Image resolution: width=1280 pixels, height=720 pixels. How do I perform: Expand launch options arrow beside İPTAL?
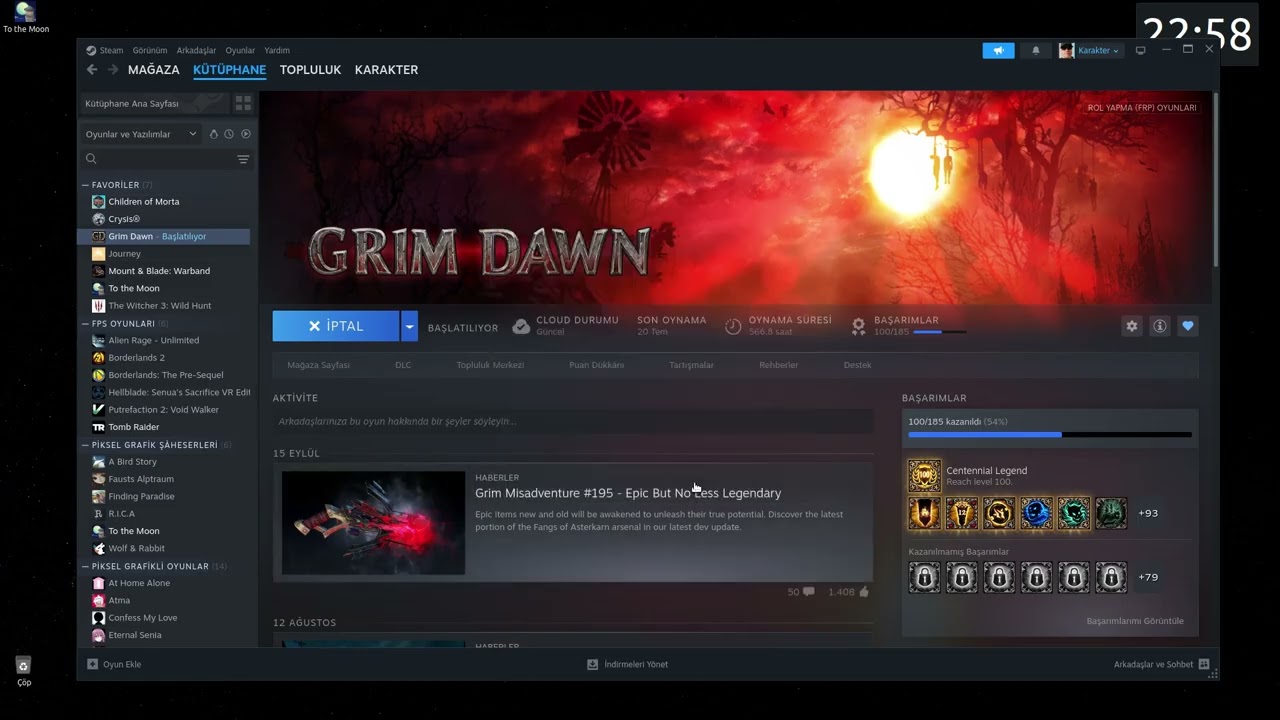(409, 326)
